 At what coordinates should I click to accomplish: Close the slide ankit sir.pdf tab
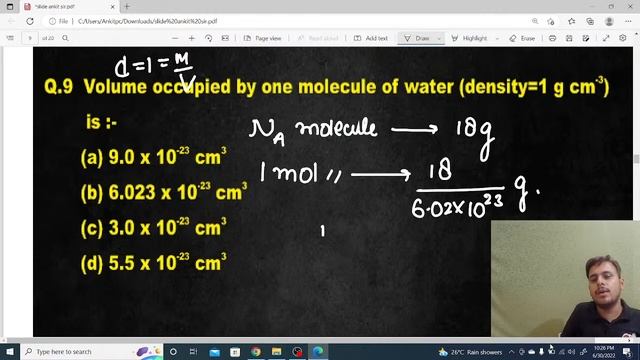(113, 7)
